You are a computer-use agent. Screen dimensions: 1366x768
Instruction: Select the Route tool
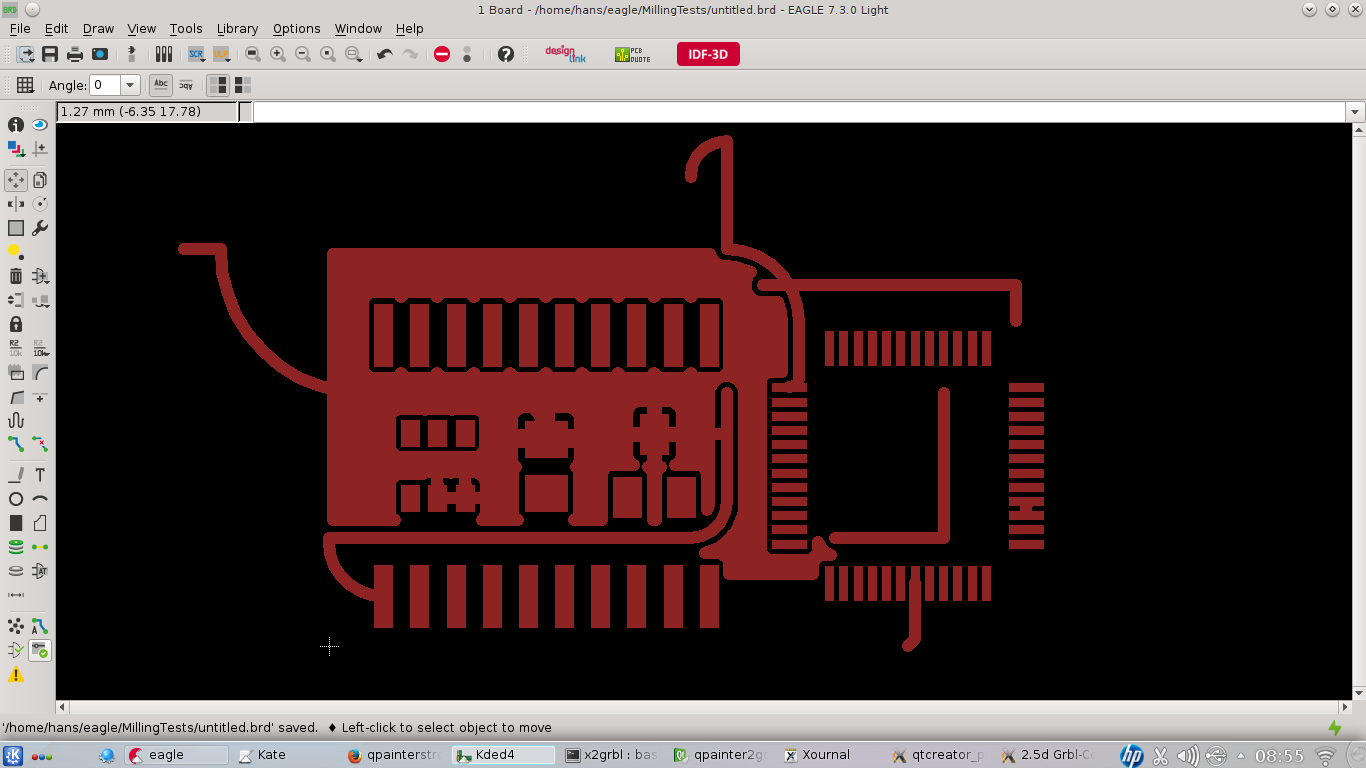(x=16, y=444)
